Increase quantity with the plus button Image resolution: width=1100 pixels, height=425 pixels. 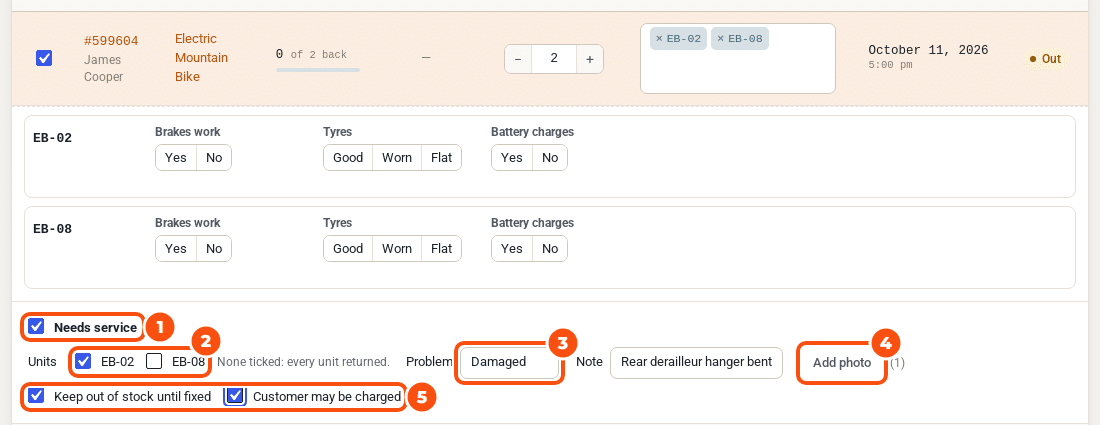click(589, 60)
